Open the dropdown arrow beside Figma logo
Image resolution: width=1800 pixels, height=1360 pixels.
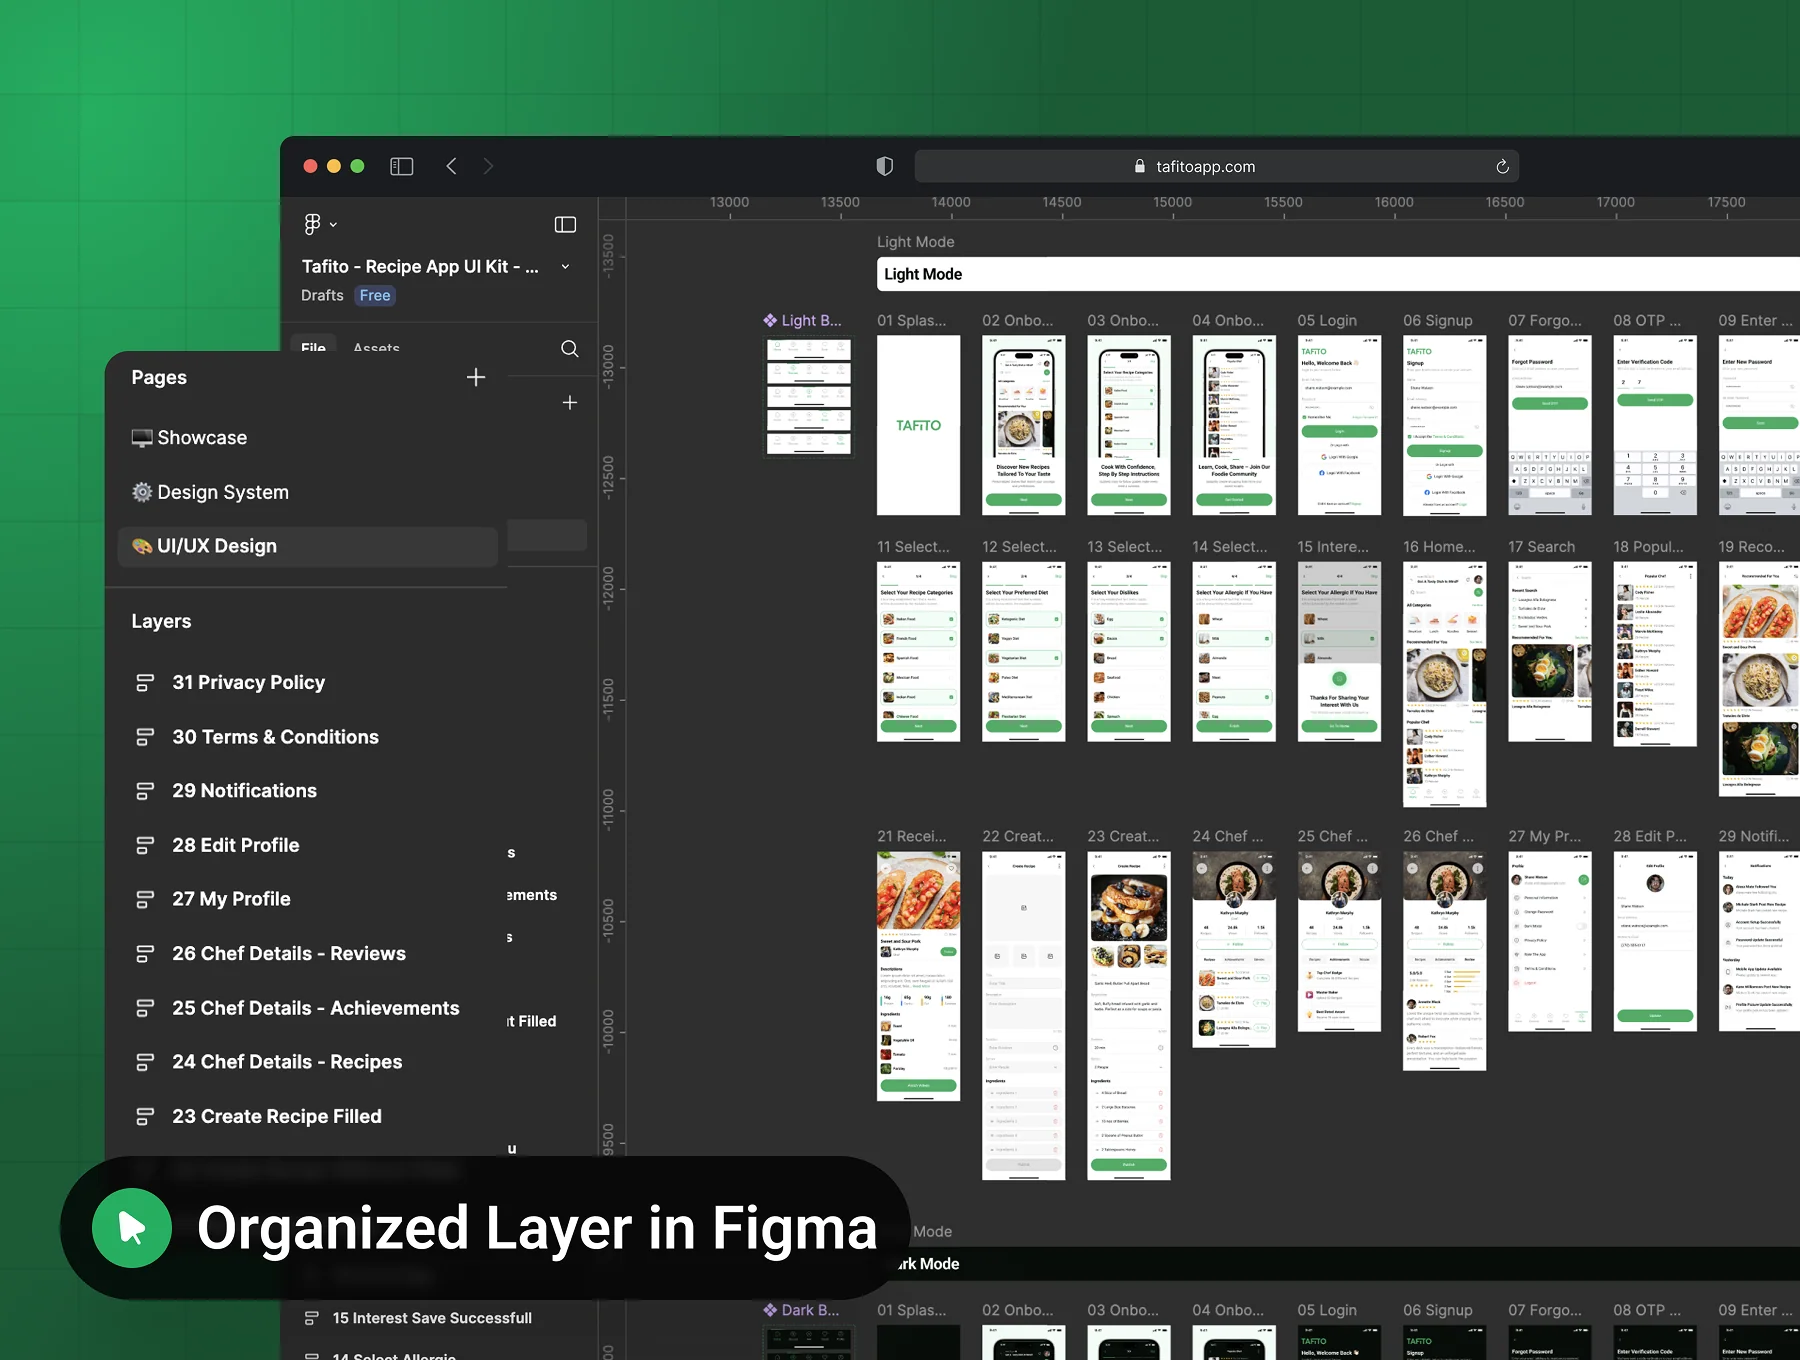(x=333, y=225)
